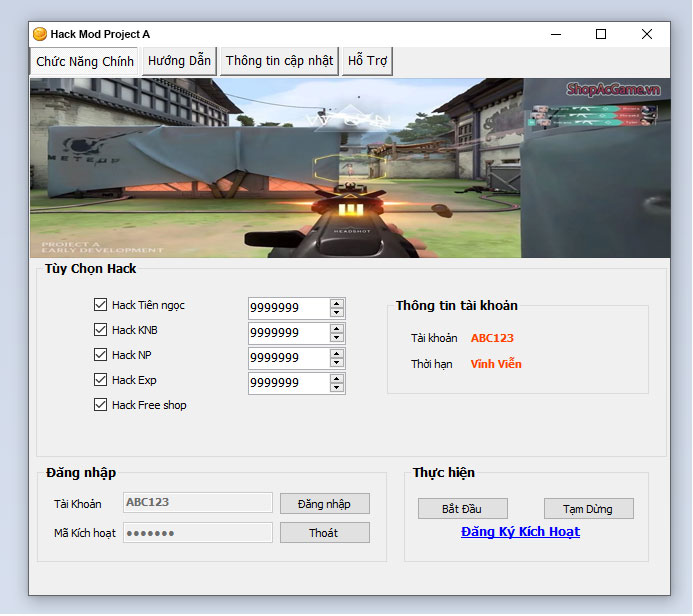The height and width of the screenshot is (616, 693).
Task: Click the Đăng nhập button
Action: tap(324, 504)
